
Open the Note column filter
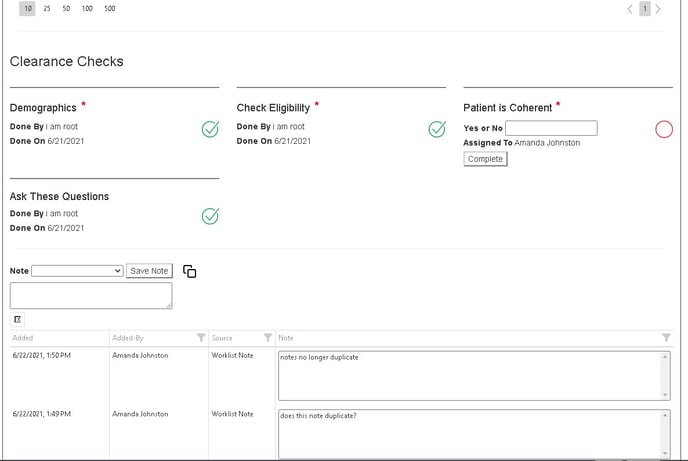coord(667,338)
